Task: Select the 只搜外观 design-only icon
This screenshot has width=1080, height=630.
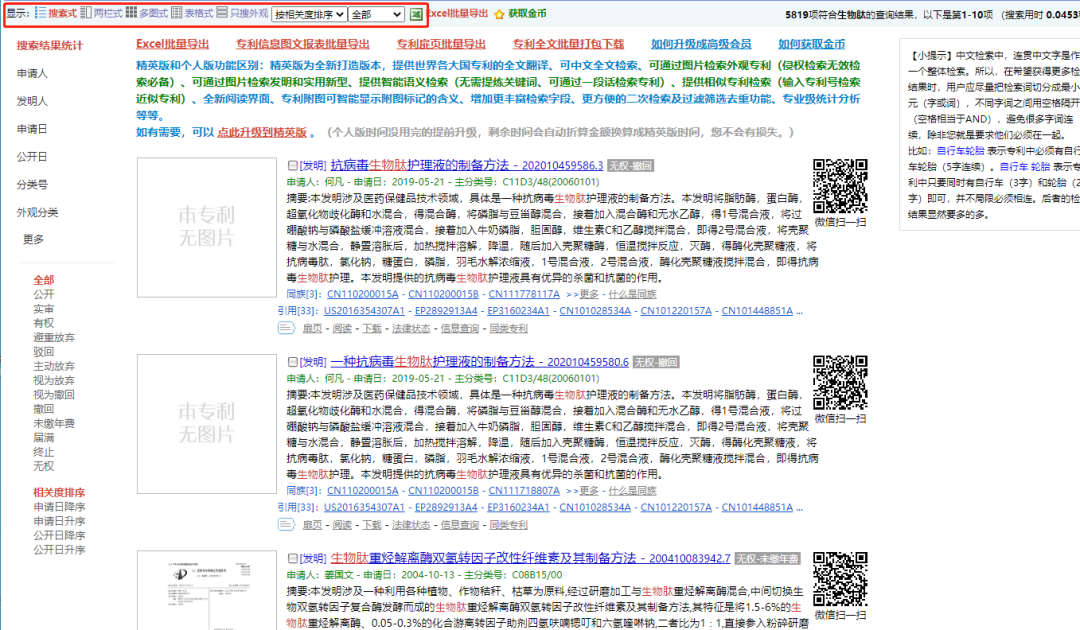Action: tap(222, 13)
